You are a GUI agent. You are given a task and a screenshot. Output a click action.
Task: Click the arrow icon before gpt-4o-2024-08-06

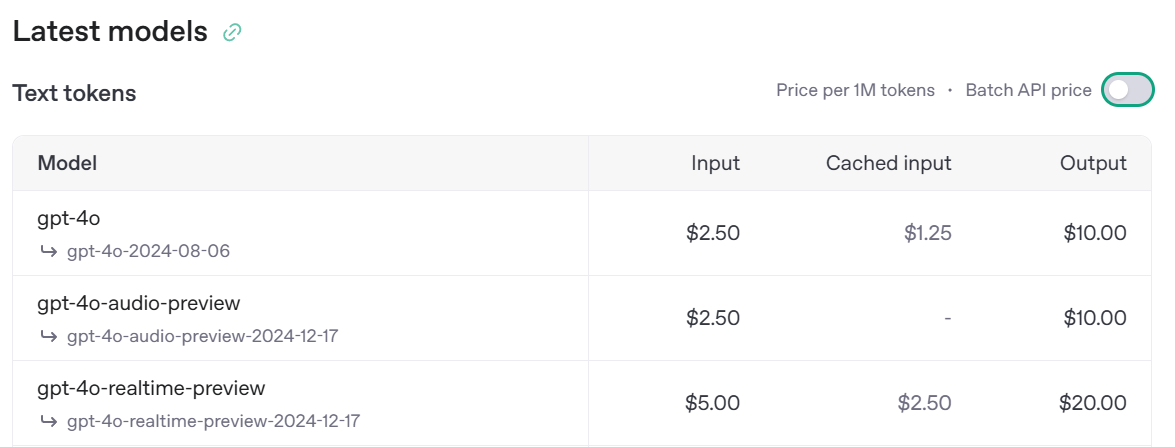49,251
